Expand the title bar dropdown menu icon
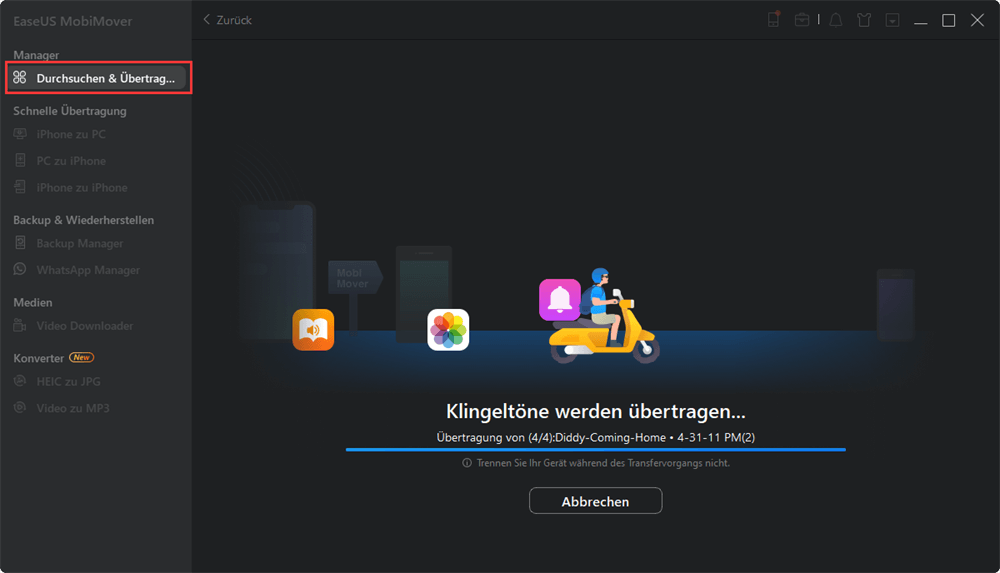The image size is (1000, 573). (x=892, y=20)
